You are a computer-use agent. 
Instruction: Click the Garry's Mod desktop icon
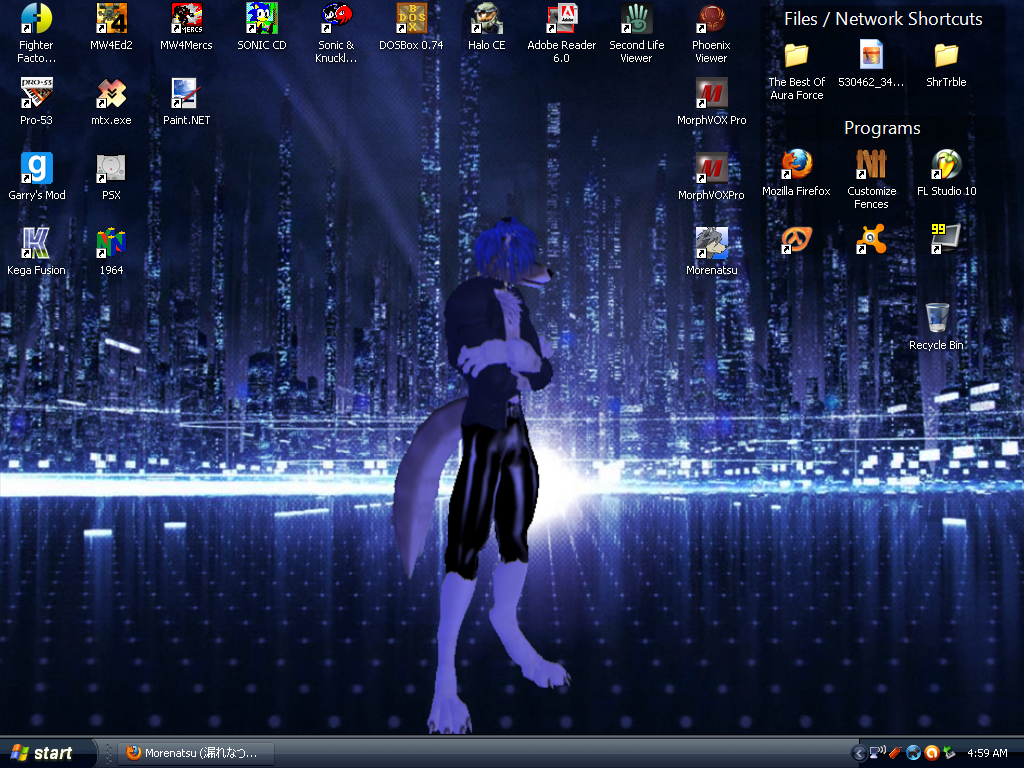(x=36, y=169)
